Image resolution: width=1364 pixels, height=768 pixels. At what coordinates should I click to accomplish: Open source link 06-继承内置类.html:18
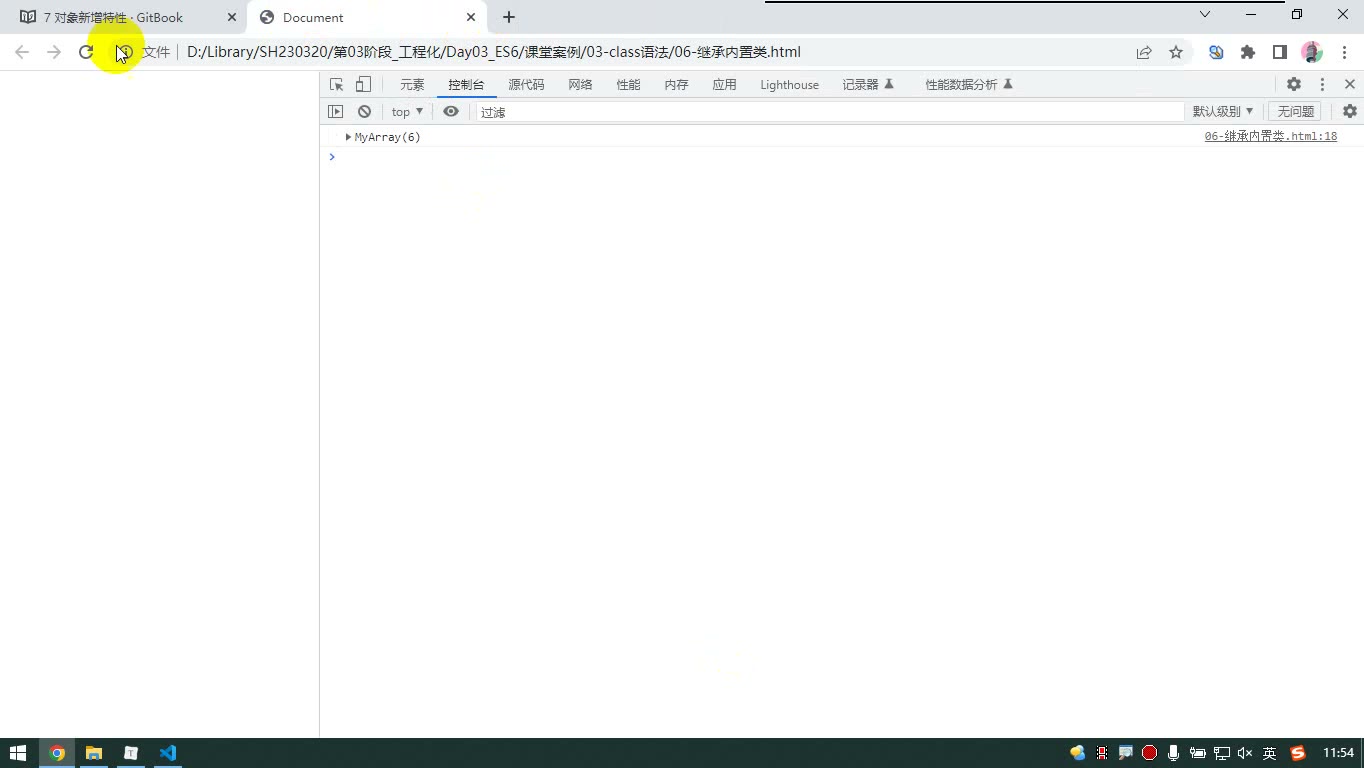1270,137
